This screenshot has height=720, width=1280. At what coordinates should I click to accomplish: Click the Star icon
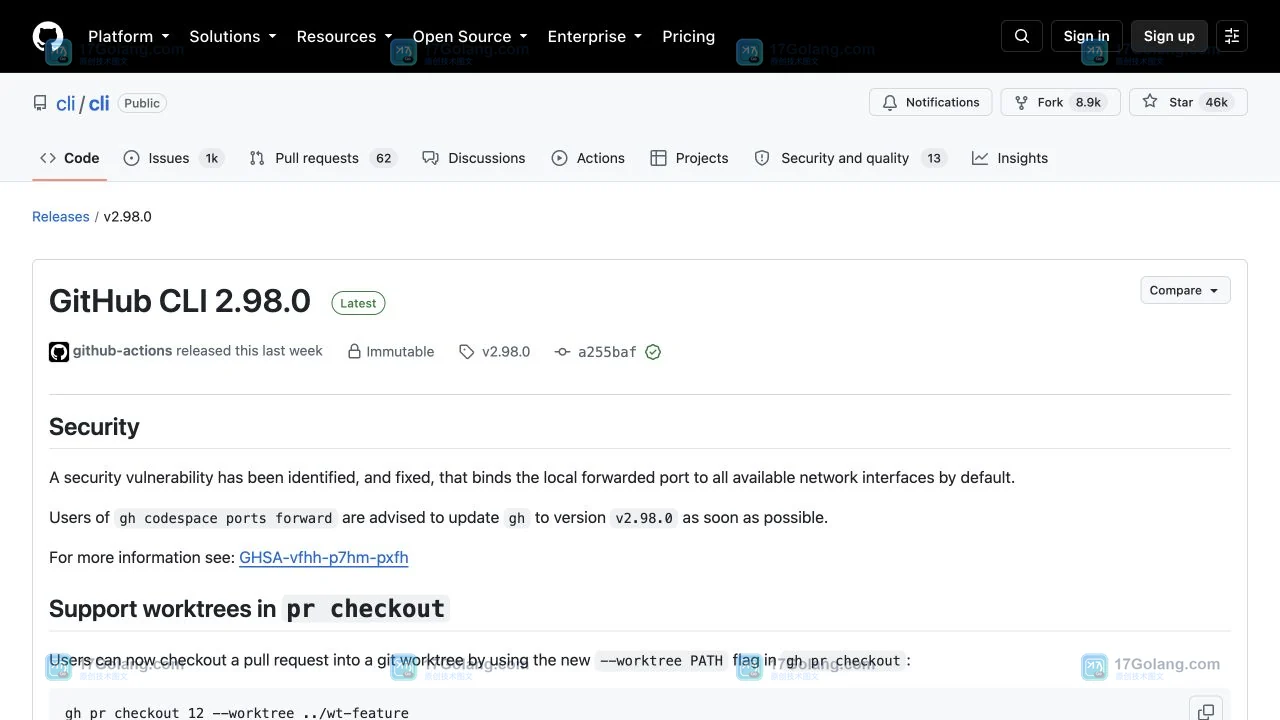pyautogui.click(x=1150, y=102)
